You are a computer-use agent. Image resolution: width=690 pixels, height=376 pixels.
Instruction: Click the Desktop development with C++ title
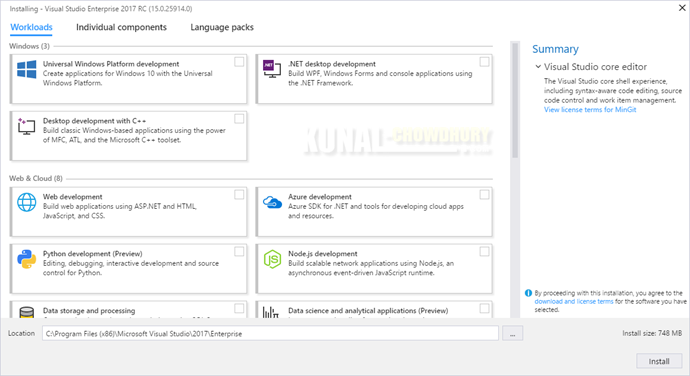click(94, 121)
